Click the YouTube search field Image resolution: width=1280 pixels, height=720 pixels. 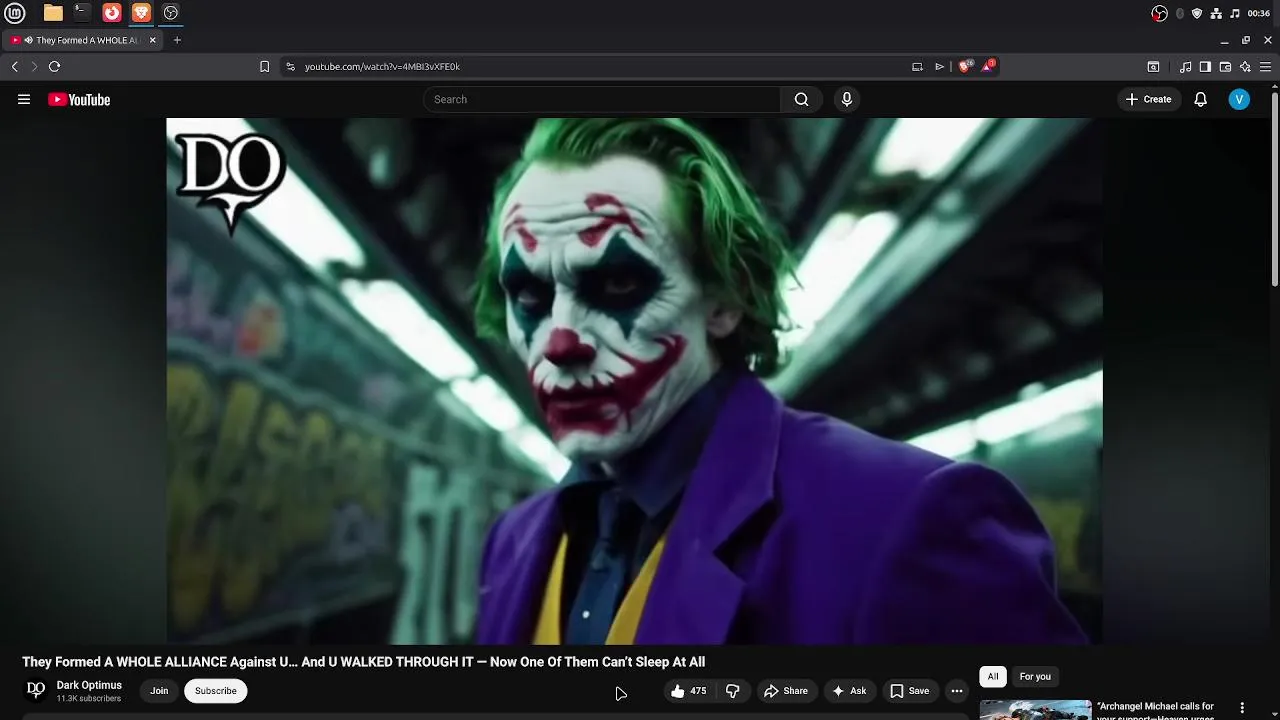602,99
